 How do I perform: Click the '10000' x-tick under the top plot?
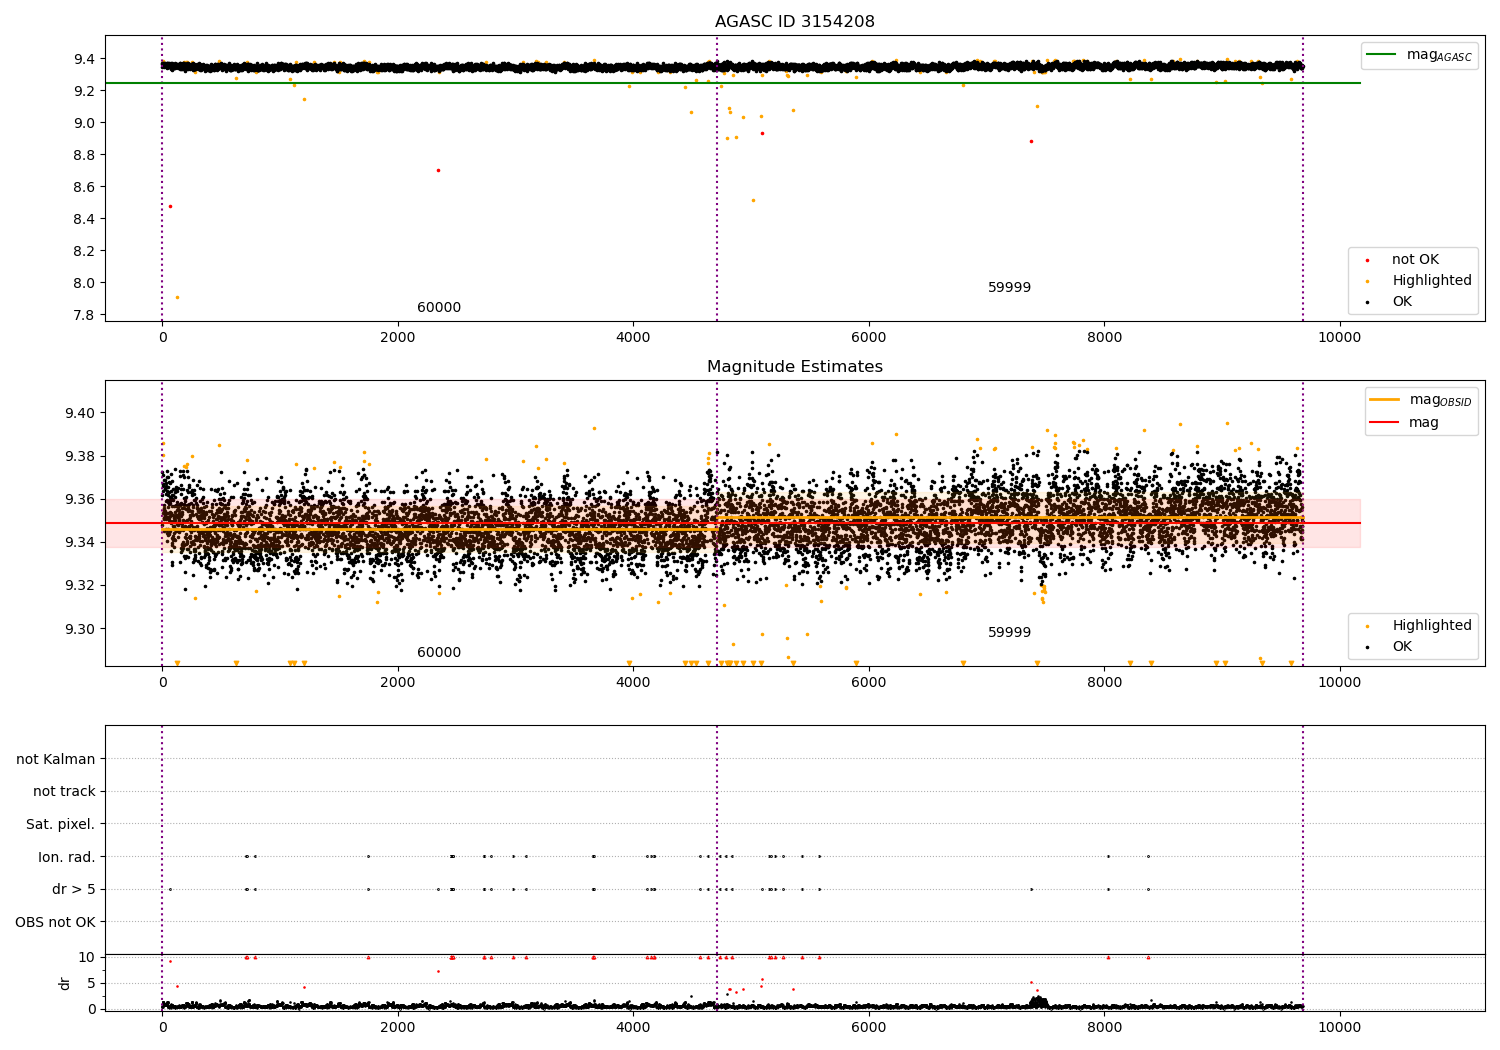(x=1340, y=338)
